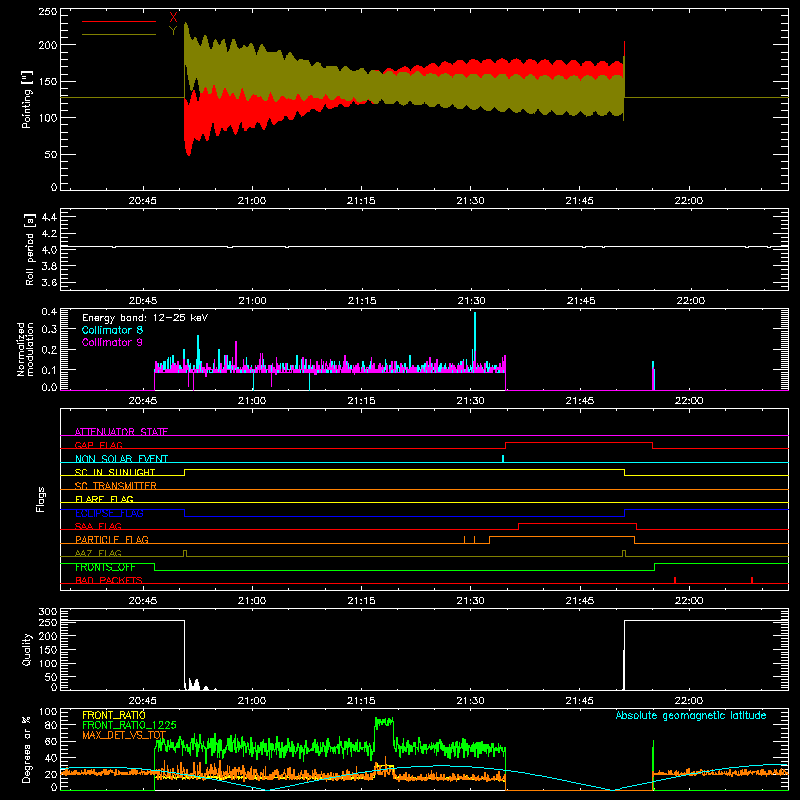Select the orange MAX_DET_VS_TOT legend entry

[x=124, y=735]
